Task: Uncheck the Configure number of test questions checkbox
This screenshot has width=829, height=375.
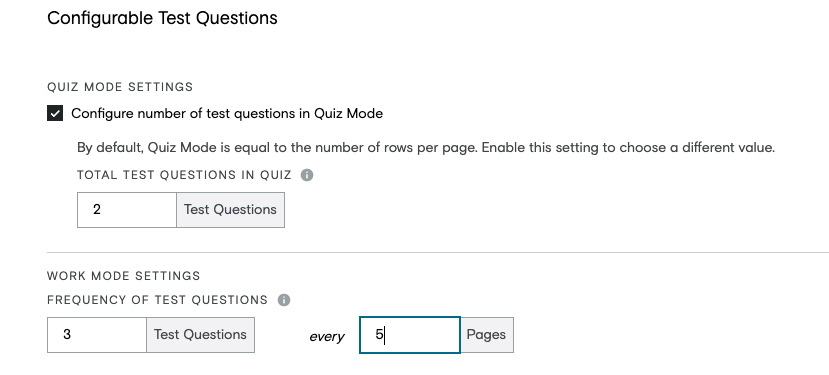Action: click(x=55, y=113)
